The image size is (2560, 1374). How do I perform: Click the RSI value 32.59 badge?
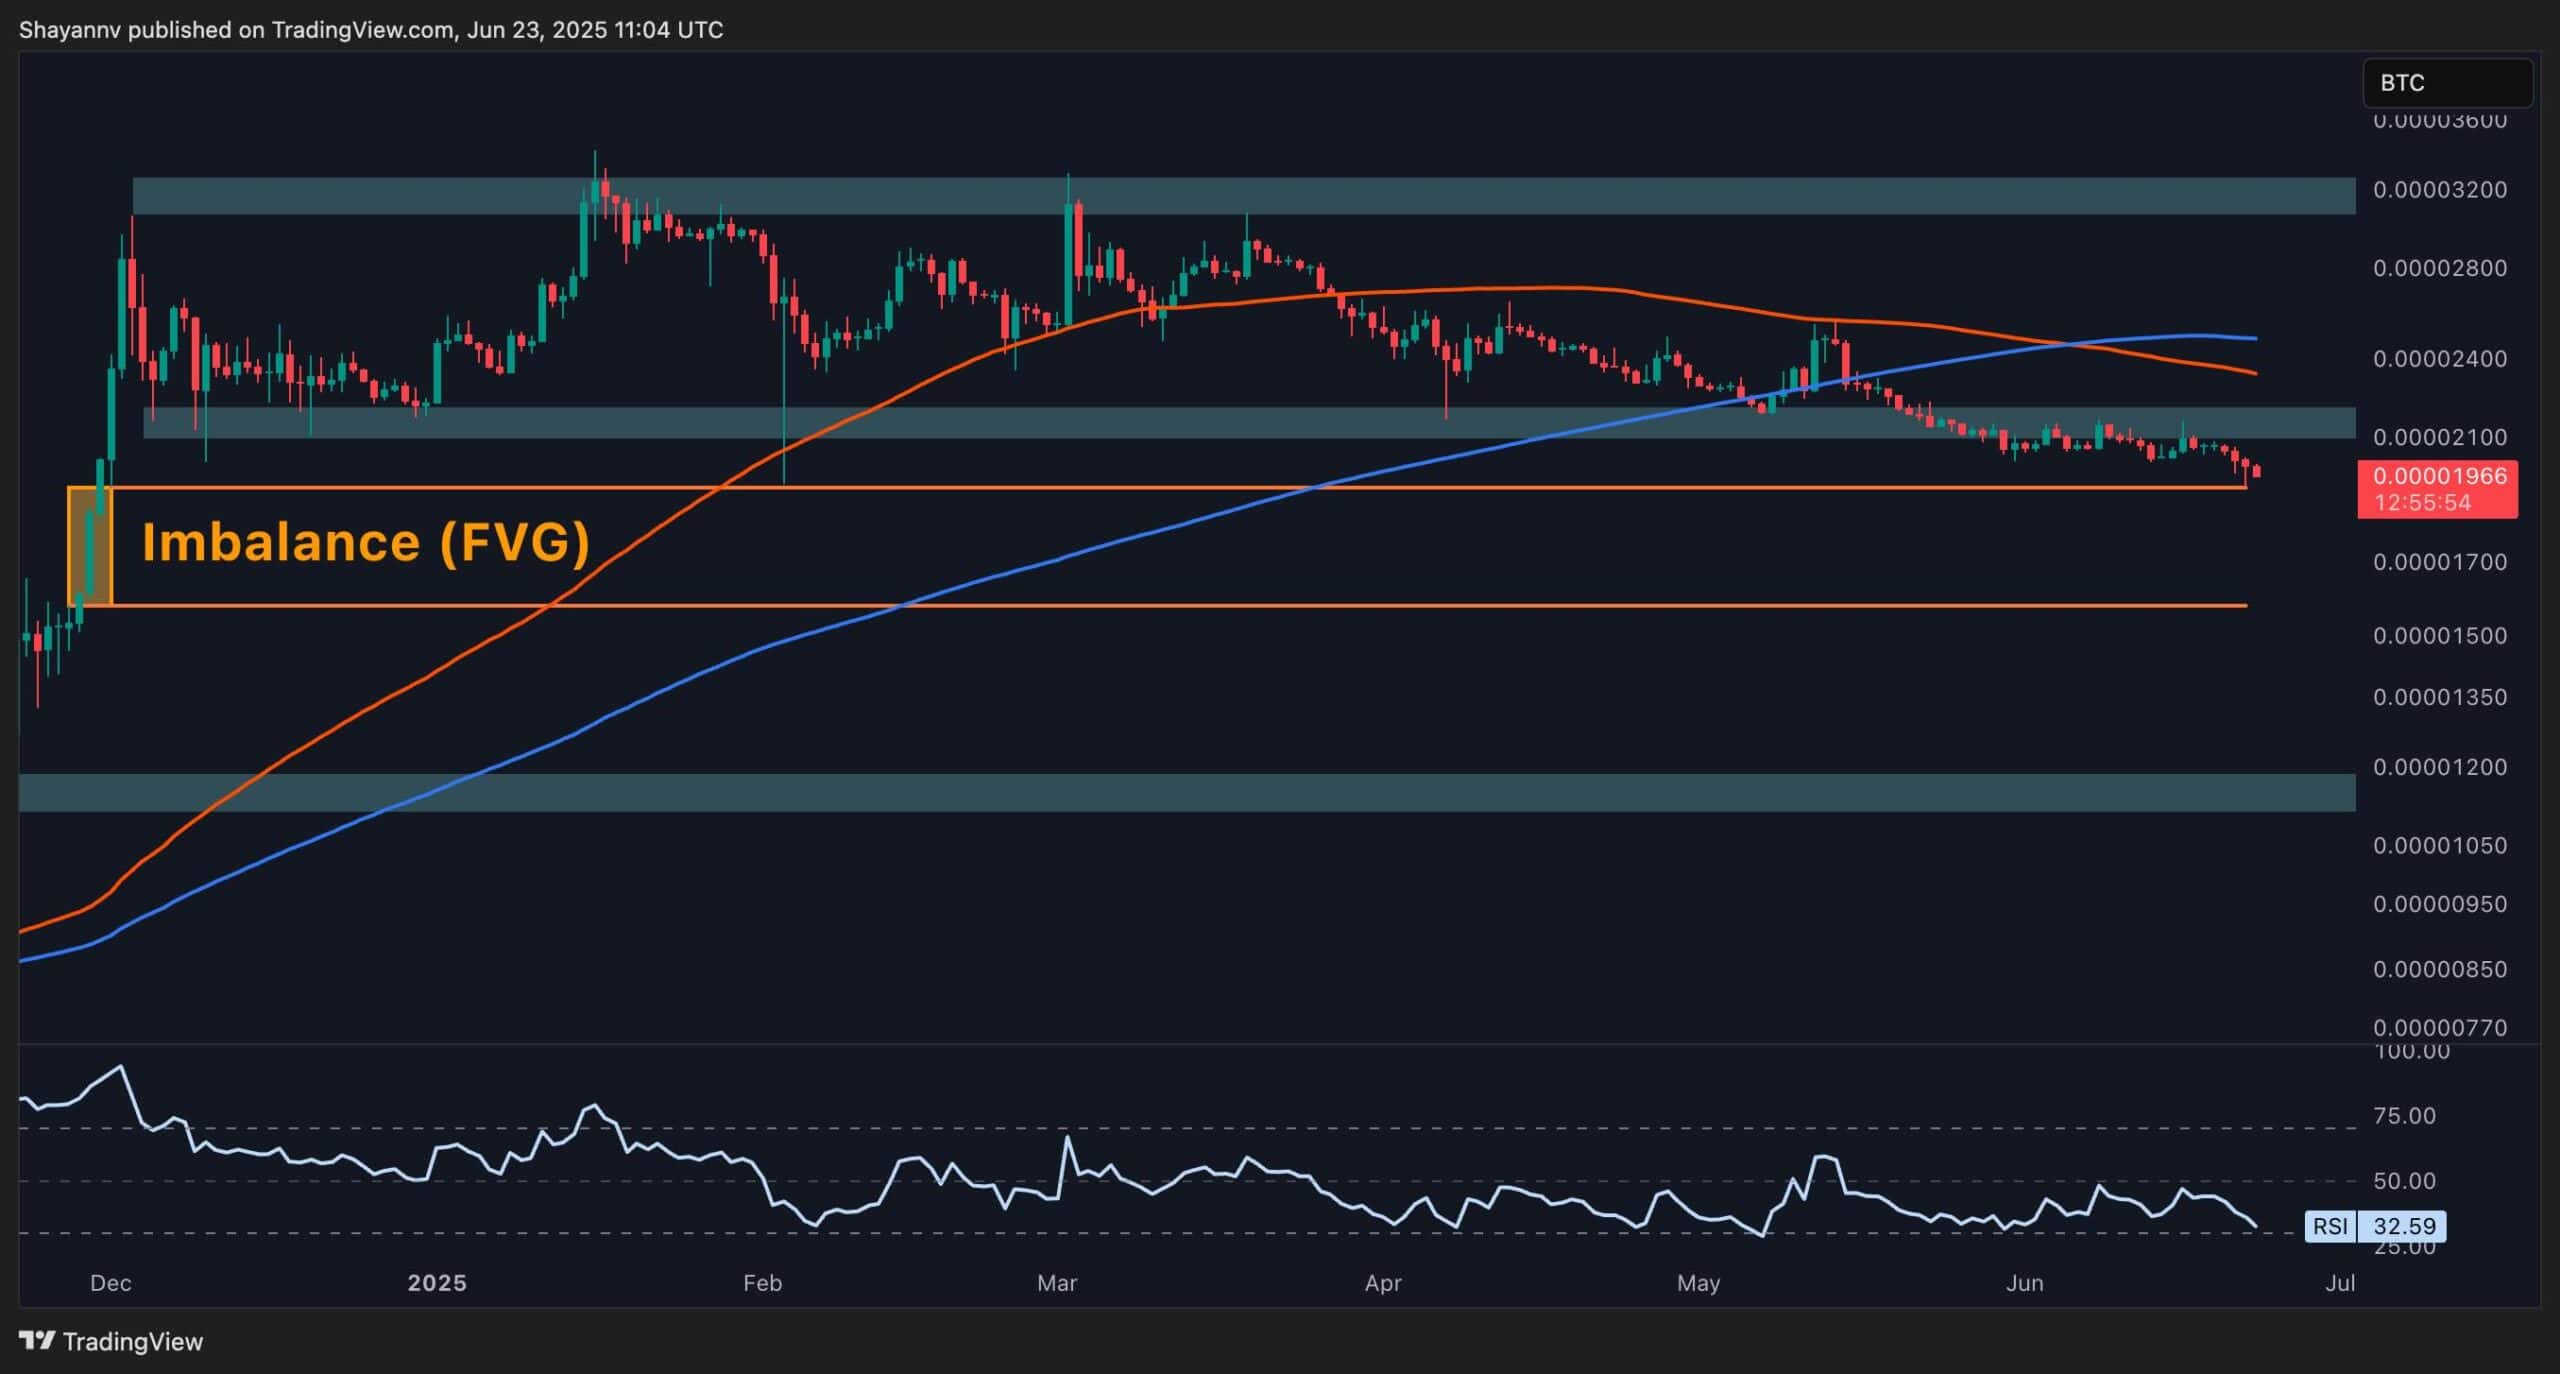[x=2404, y=1226]
